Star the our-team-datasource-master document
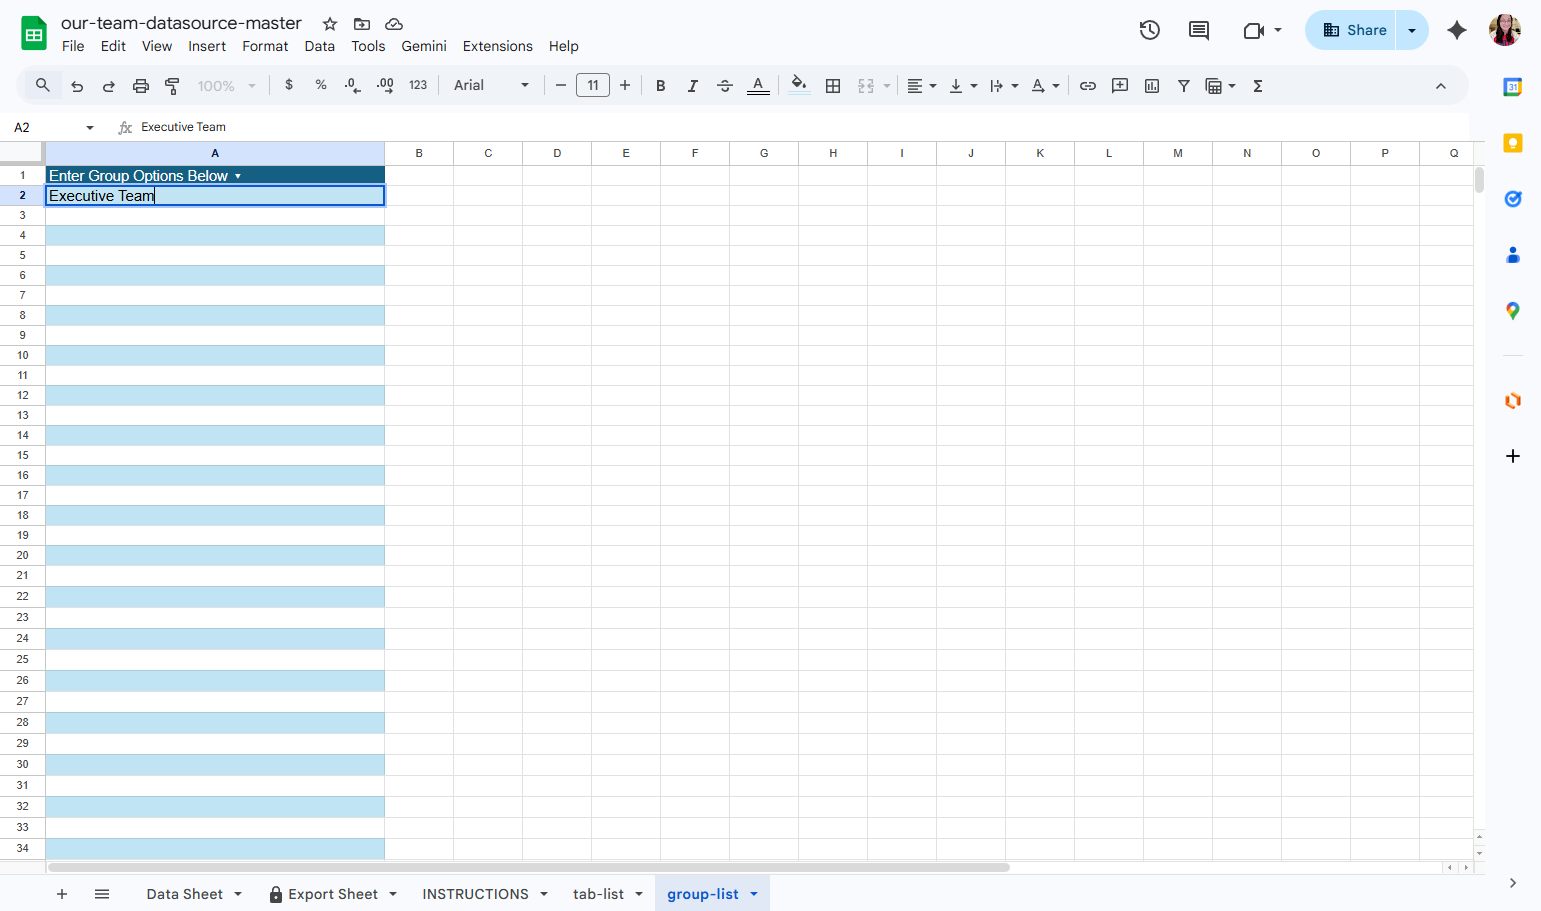This screenshot has height=911, width=1541. pos(330,24)
